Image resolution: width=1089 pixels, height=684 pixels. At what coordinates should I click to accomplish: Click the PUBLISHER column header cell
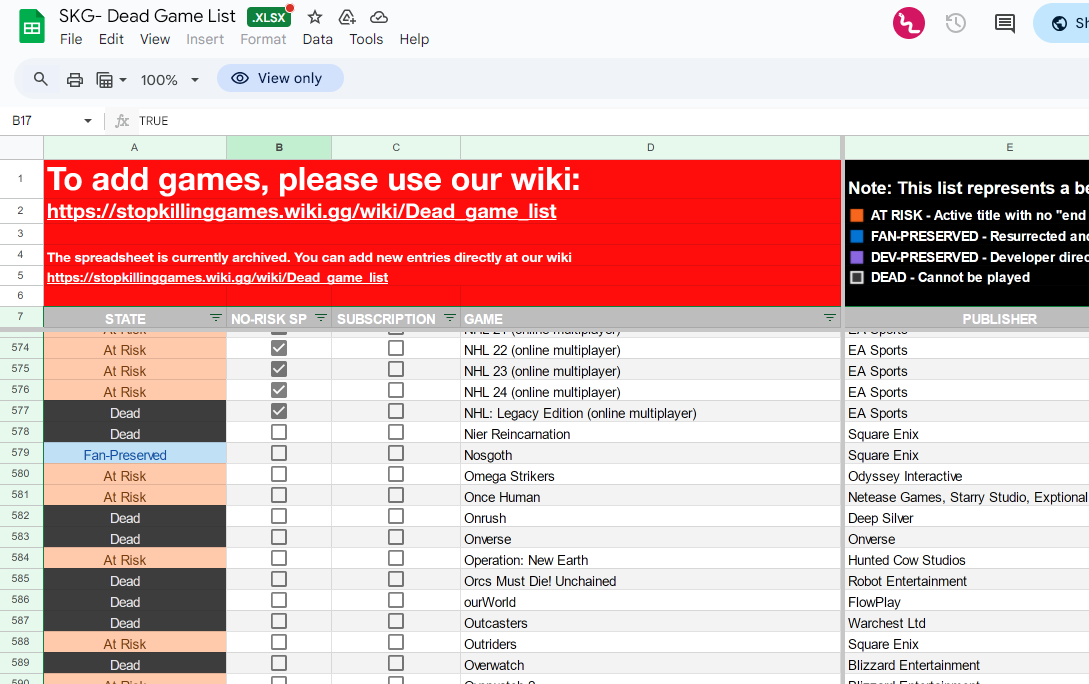click(x=967, y=318)
